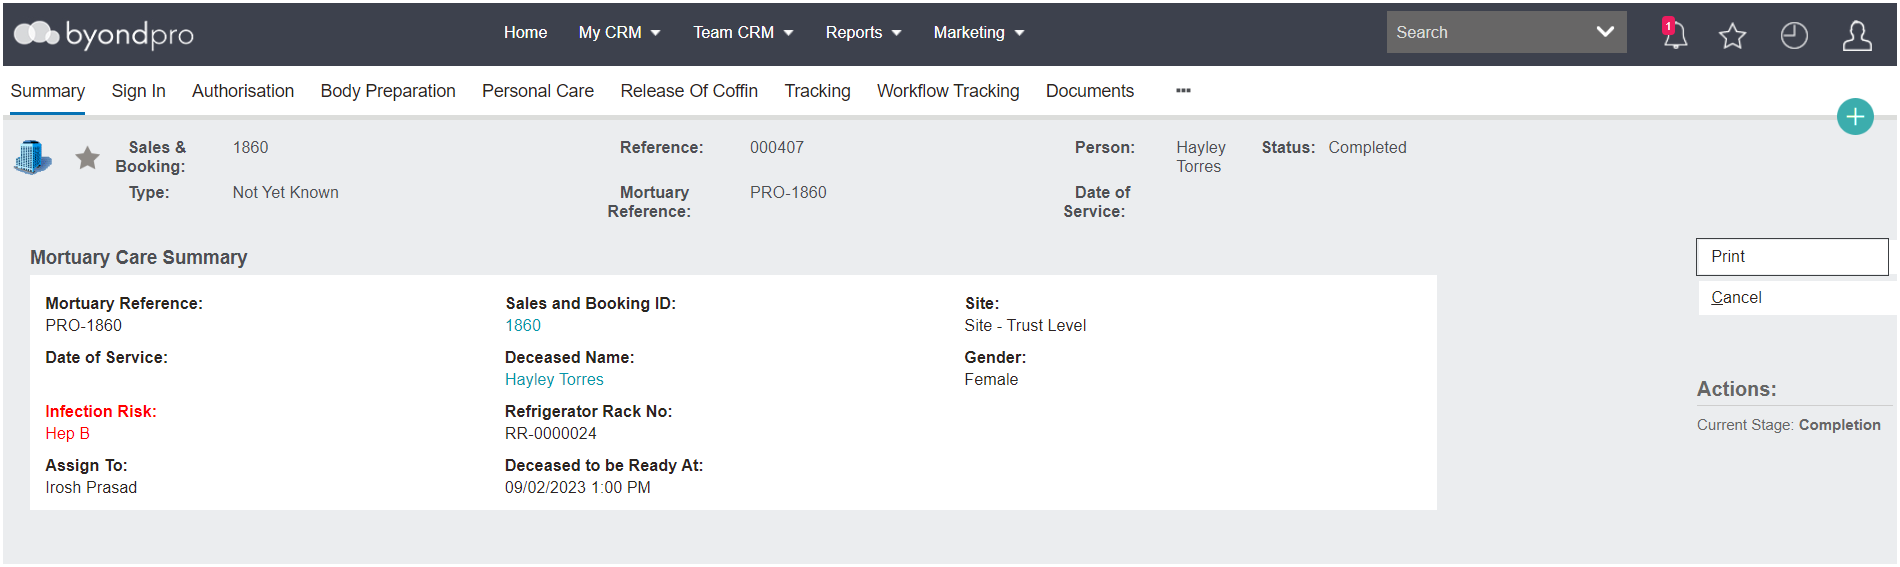Click rack number RR-0000024
This screenshot has height=567, width=1900.
551,434
